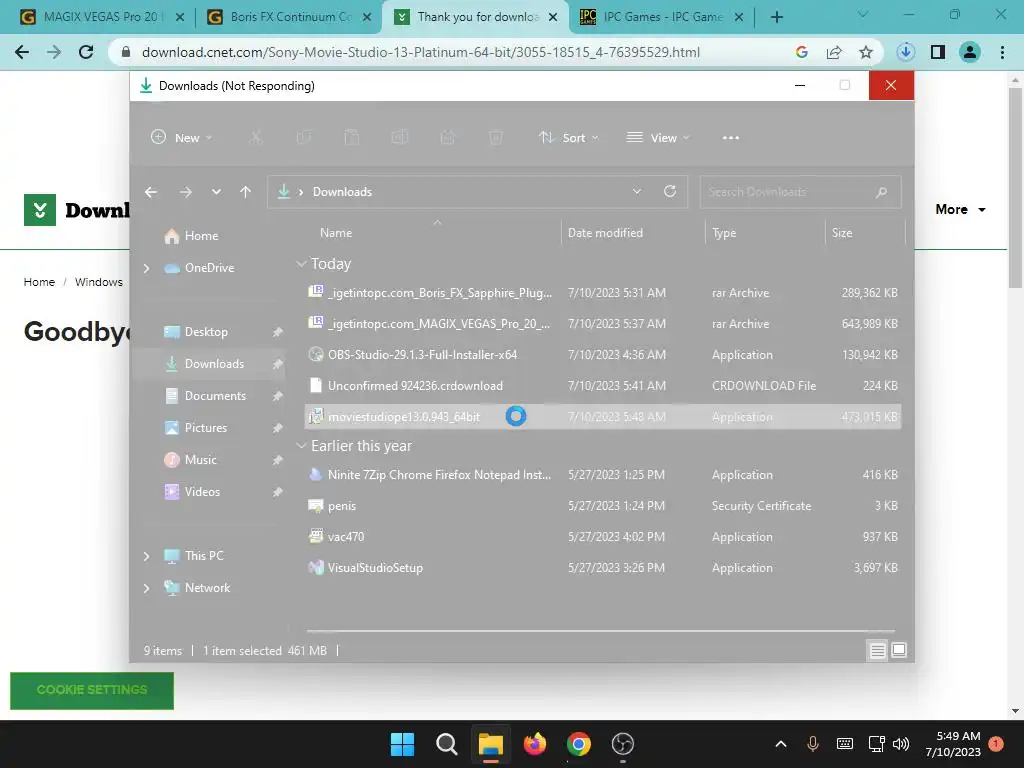This screenshot has width=1024, height=768.
Task: Select Desktop in navigation pane
Action: click(x=206, y=332)
